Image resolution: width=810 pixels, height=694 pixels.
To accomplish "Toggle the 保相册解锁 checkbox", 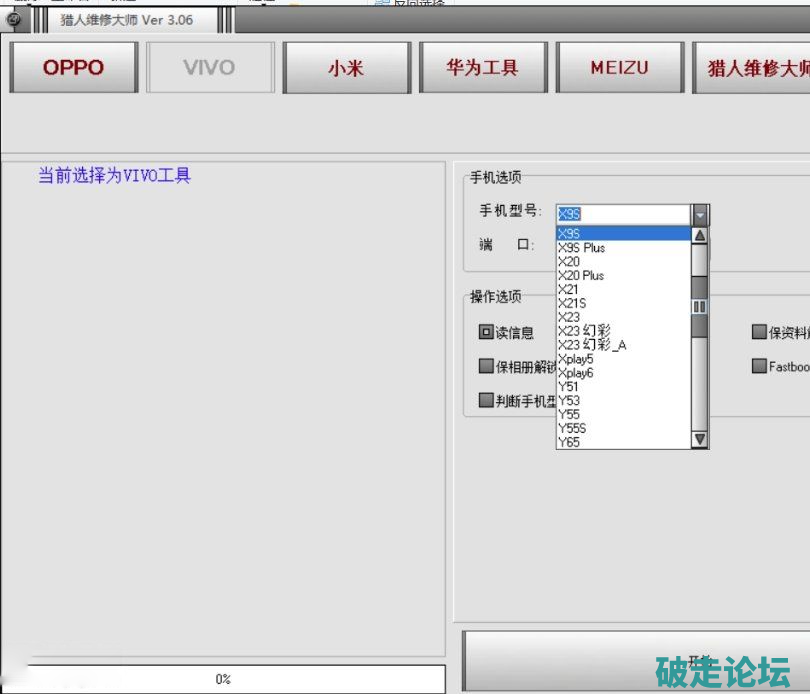I will point(486,366).
